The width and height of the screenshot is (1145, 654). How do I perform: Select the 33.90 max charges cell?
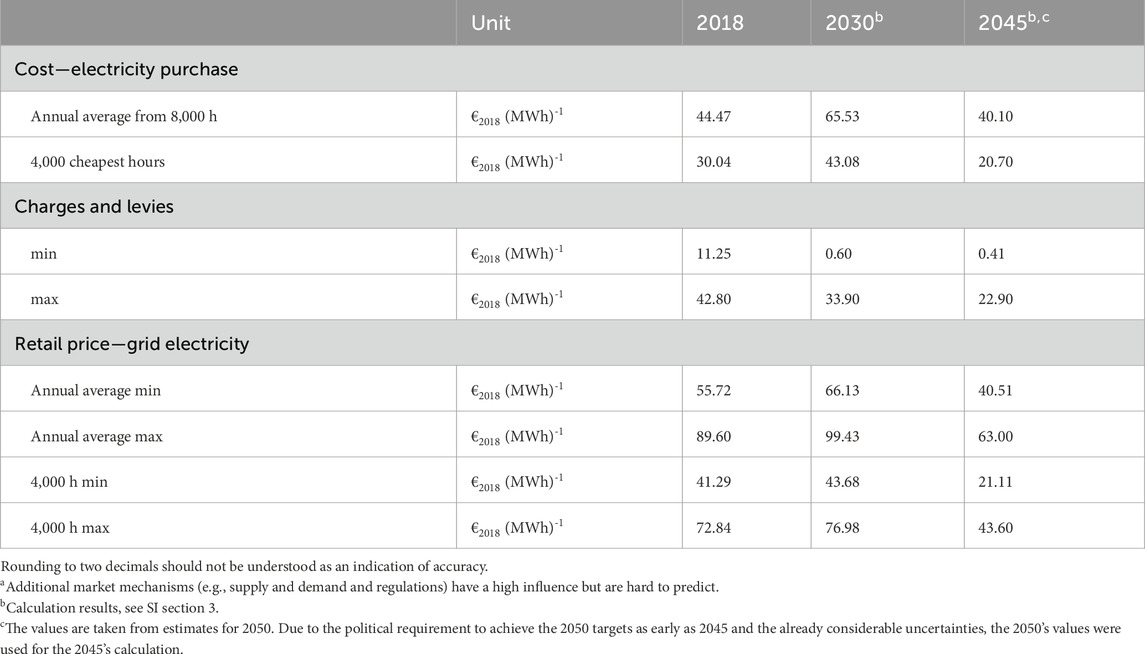[x=844, y=299]
